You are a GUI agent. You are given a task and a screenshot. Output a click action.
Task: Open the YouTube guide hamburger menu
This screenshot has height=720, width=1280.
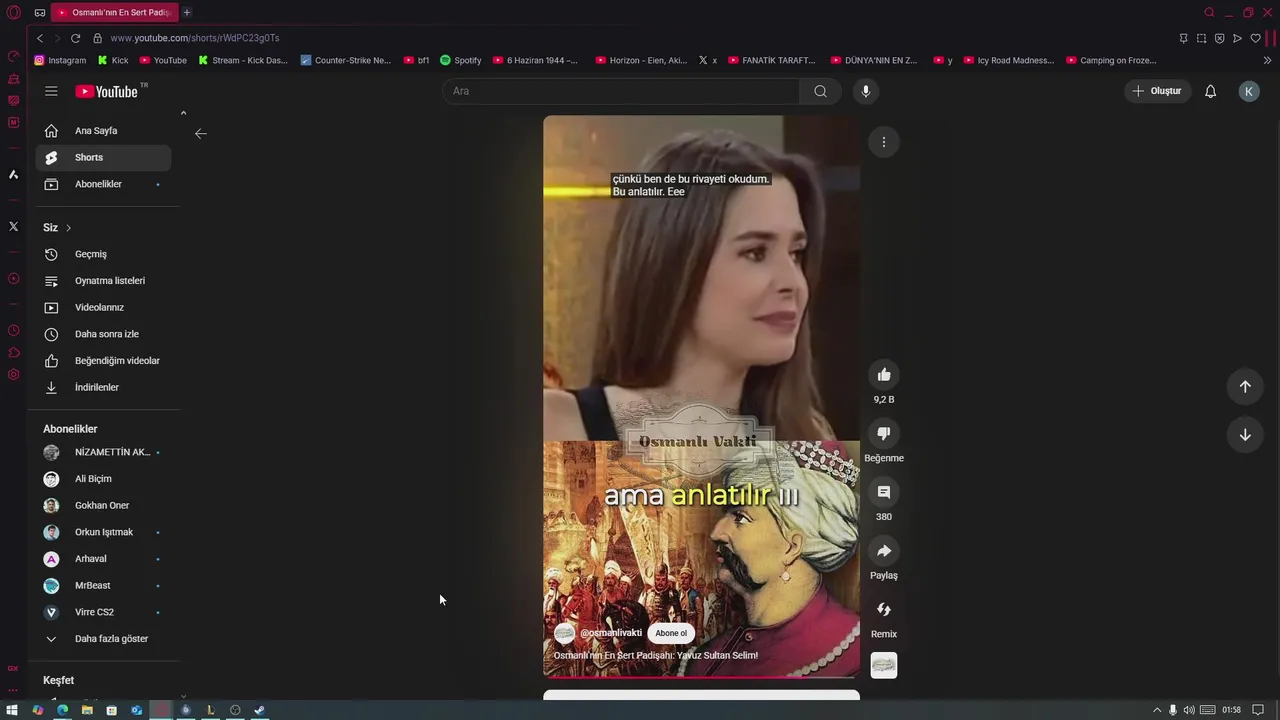(x=51, y=91)
